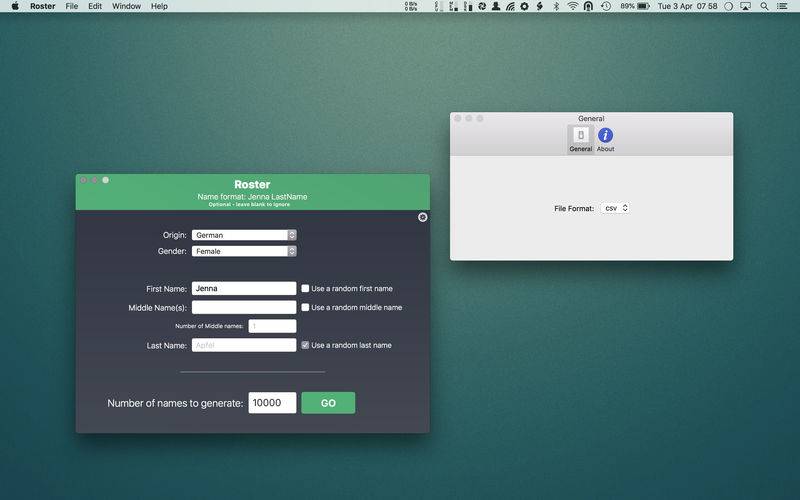Open the File Format csv dropdown
This screenshot has height=500, width=800.
[615, 208]
